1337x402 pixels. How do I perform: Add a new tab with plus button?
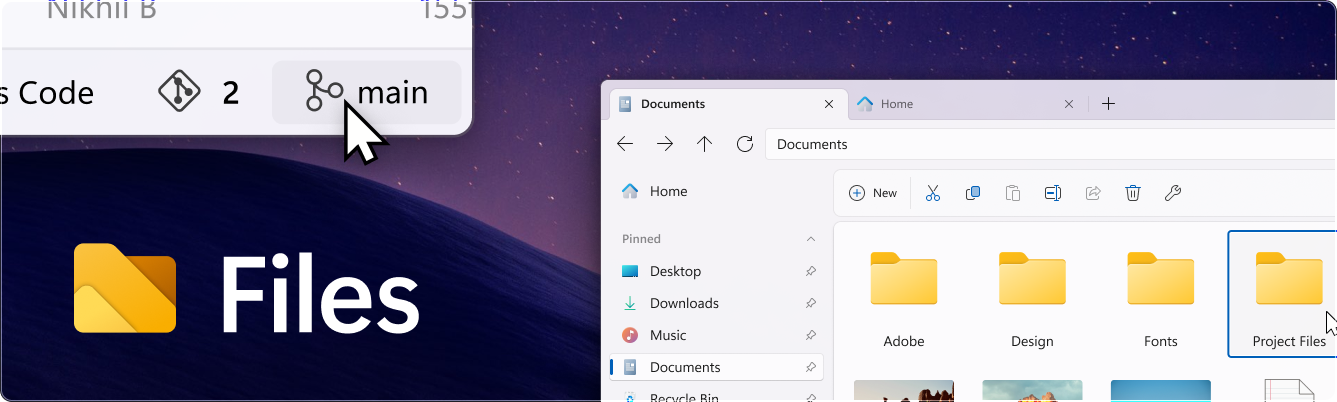click(1108, 104)
